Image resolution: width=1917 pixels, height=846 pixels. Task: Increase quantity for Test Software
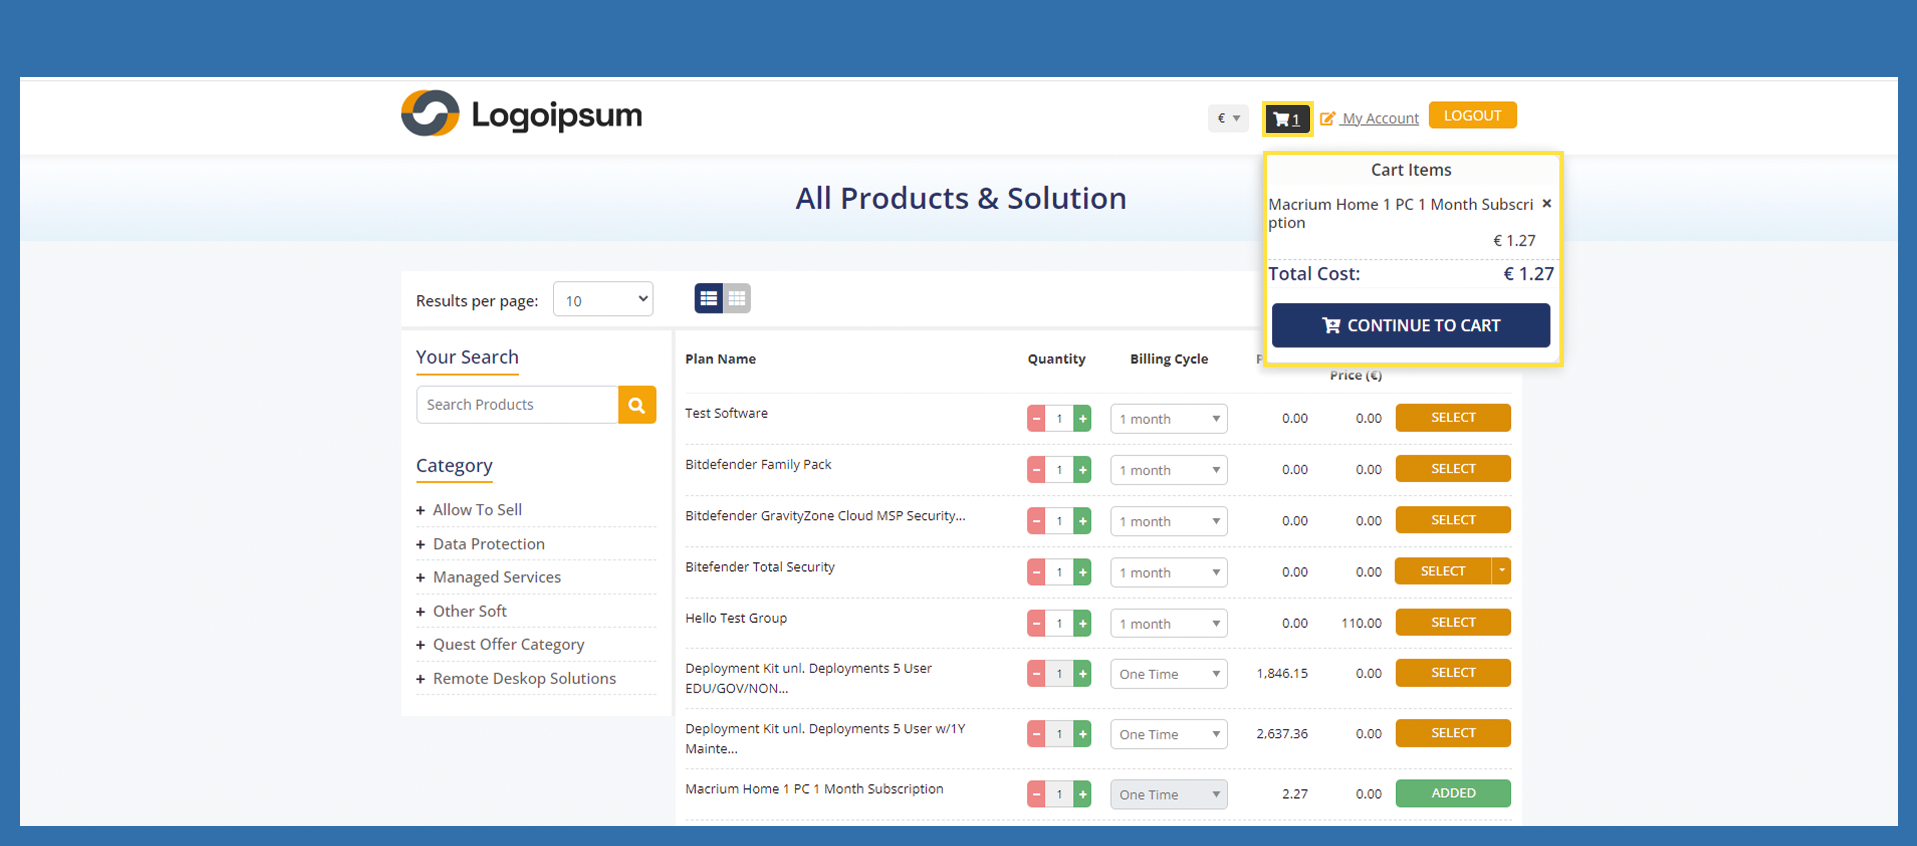tap(1082, 419)
